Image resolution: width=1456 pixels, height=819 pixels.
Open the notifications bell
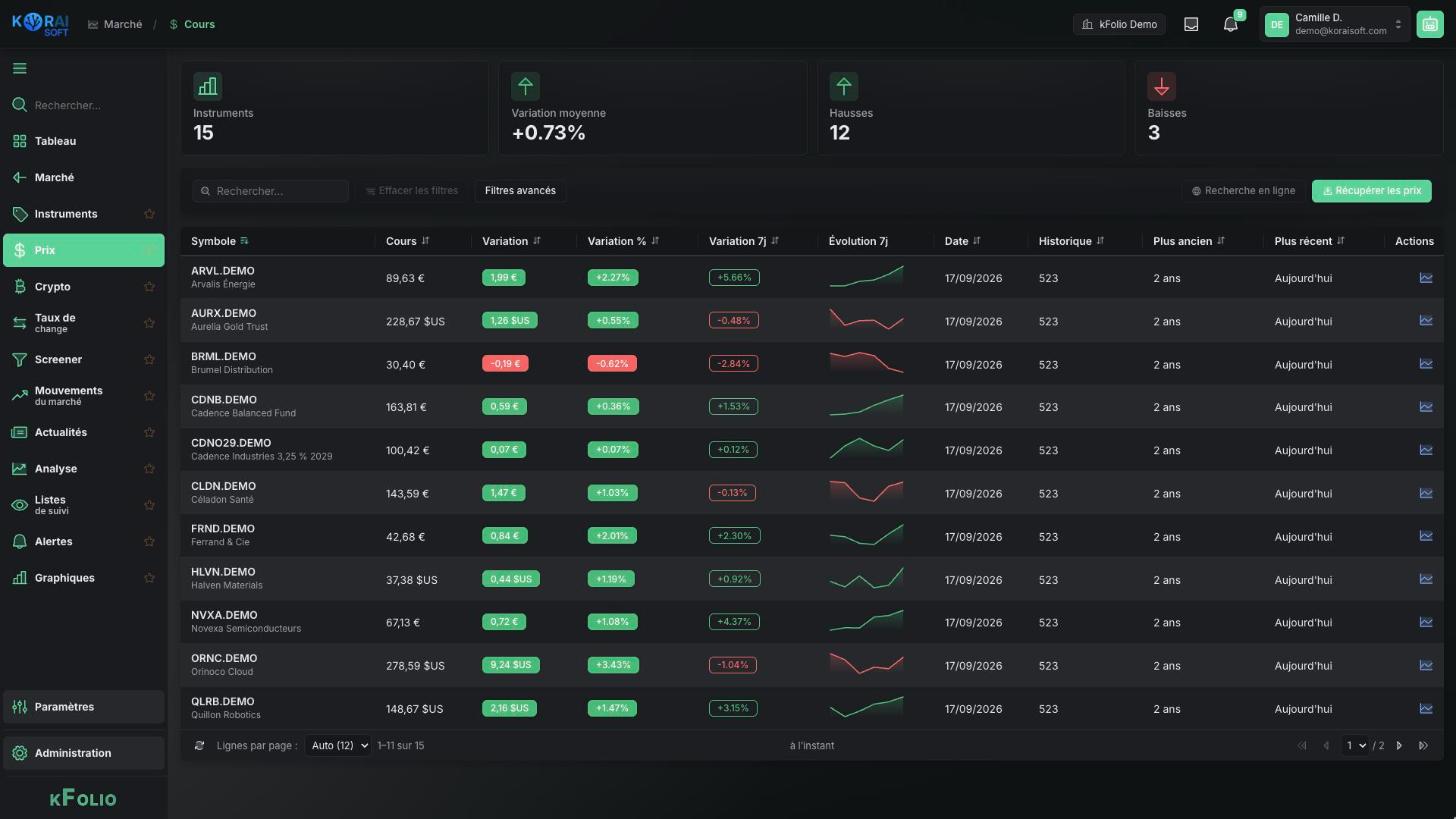coord(1231,24)
